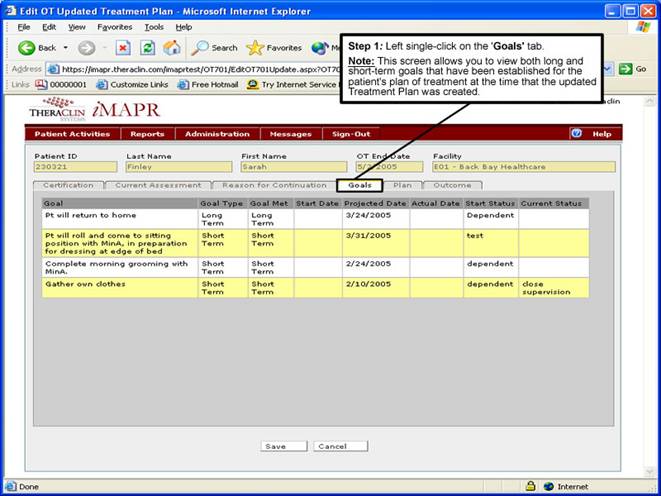
Task: Switch to the Current Assessment tab
Action: tap(157, 185)
